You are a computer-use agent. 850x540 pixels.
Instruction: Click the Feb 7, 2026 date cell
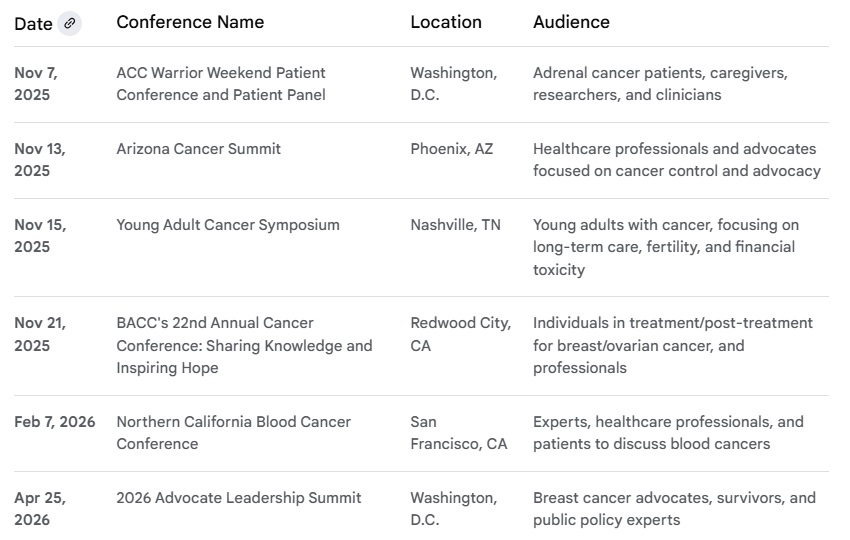click(55, 422)
